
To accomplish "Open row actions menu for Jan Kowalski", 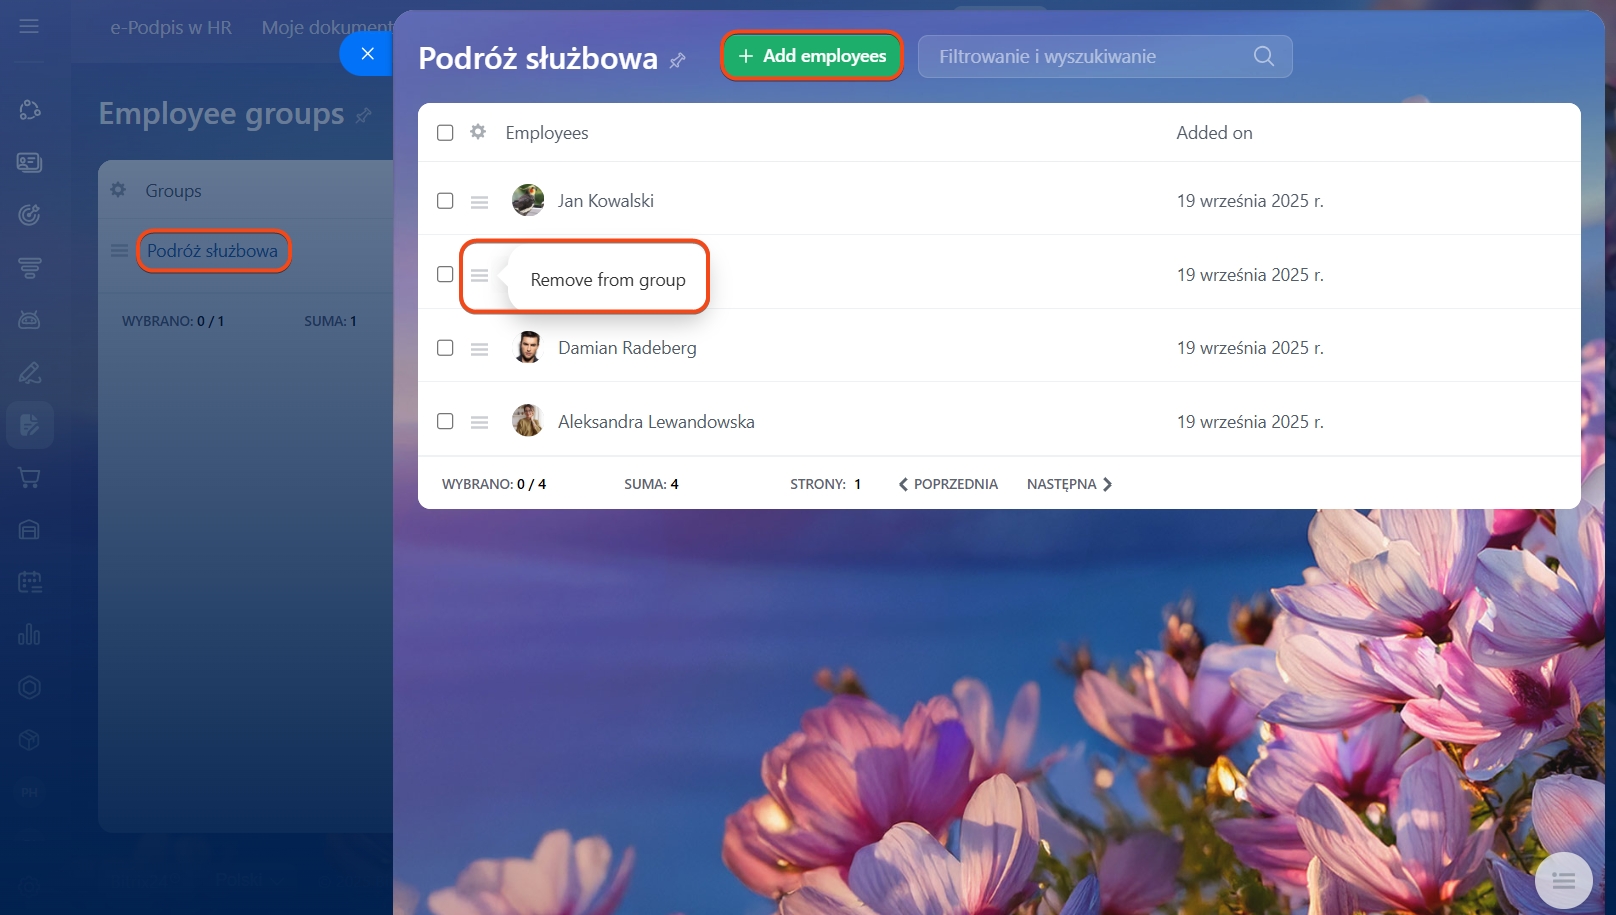I will [x=480, y=202].
